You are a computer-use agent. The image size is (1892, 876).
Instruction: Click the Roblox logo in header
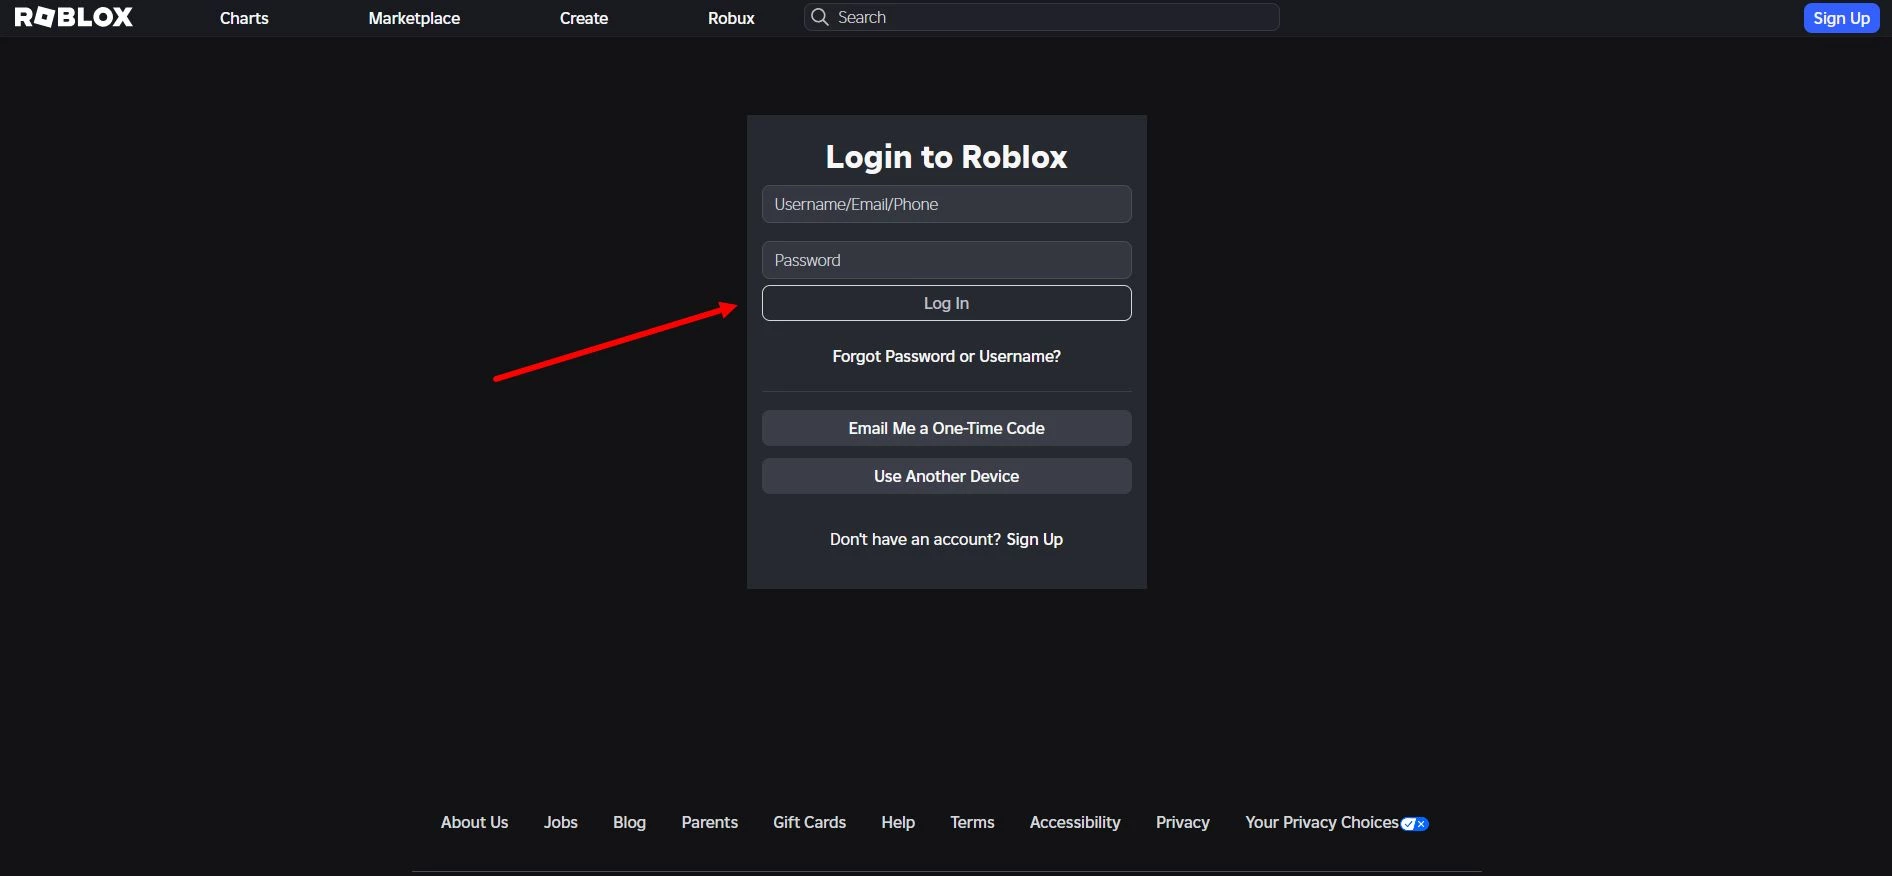[74, 18]
